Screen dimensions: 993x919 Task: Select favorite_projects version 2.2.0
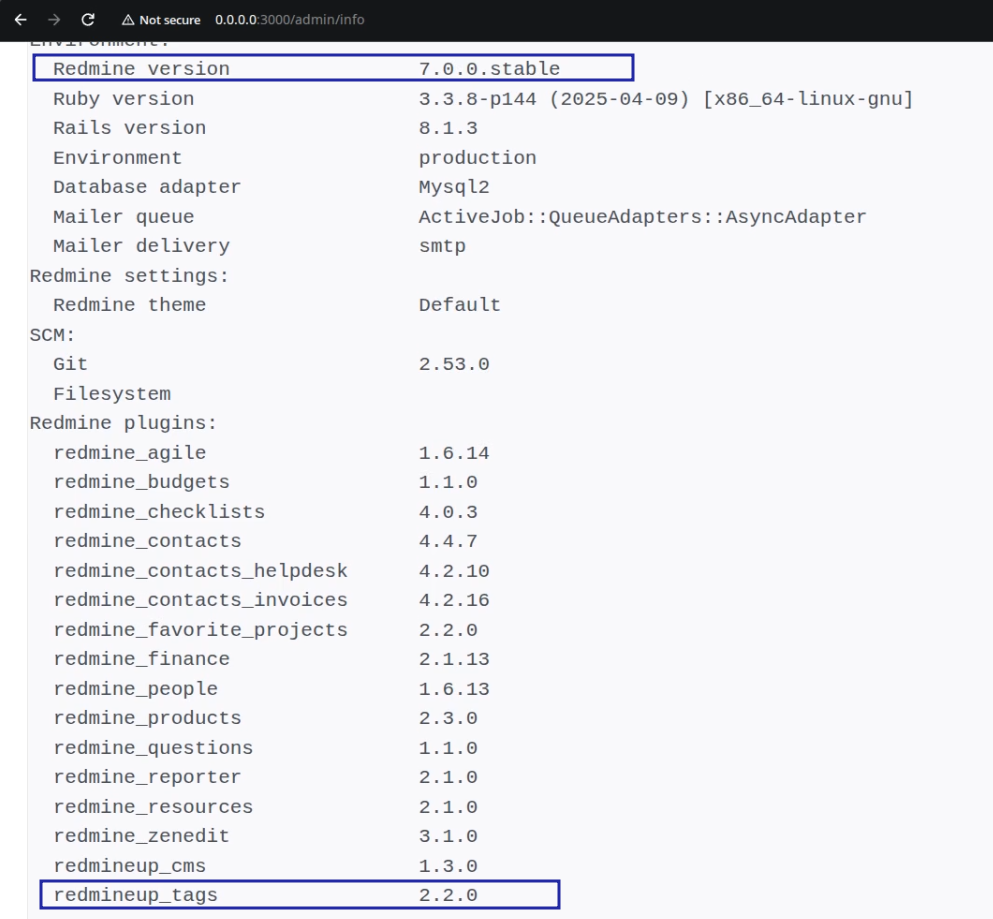(x=448, y=630)
